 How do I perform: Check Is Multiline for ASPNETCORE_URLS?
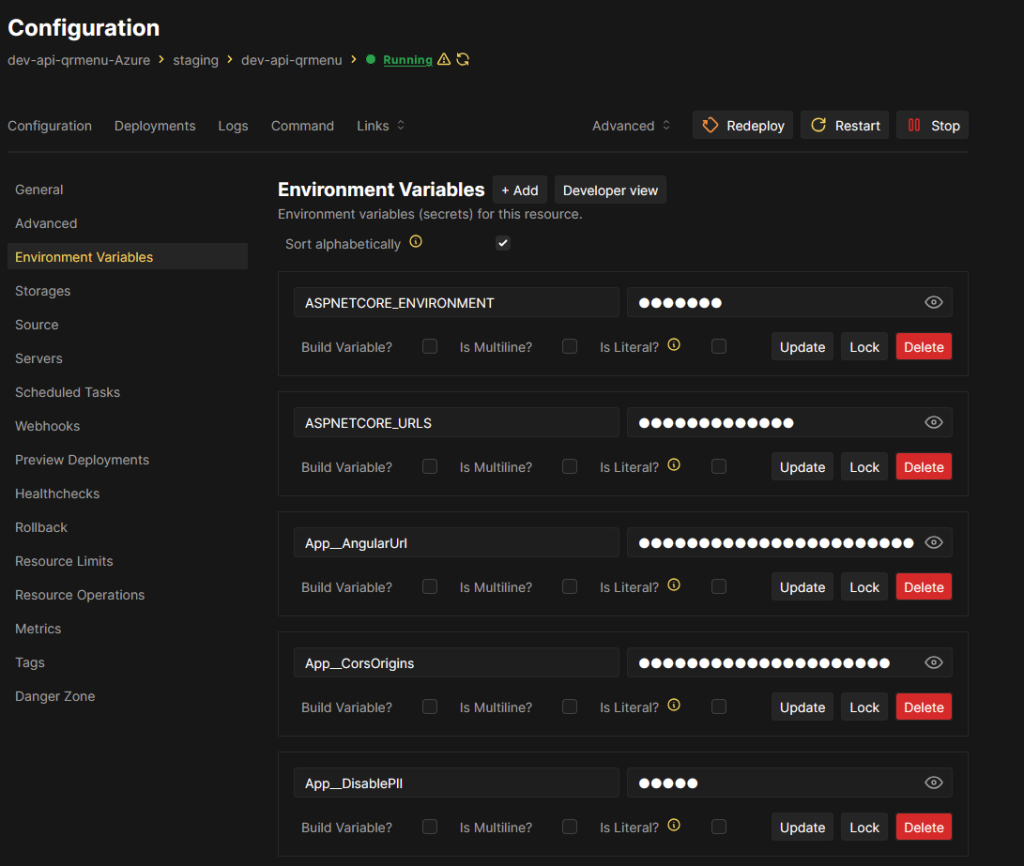pos(569,466)
